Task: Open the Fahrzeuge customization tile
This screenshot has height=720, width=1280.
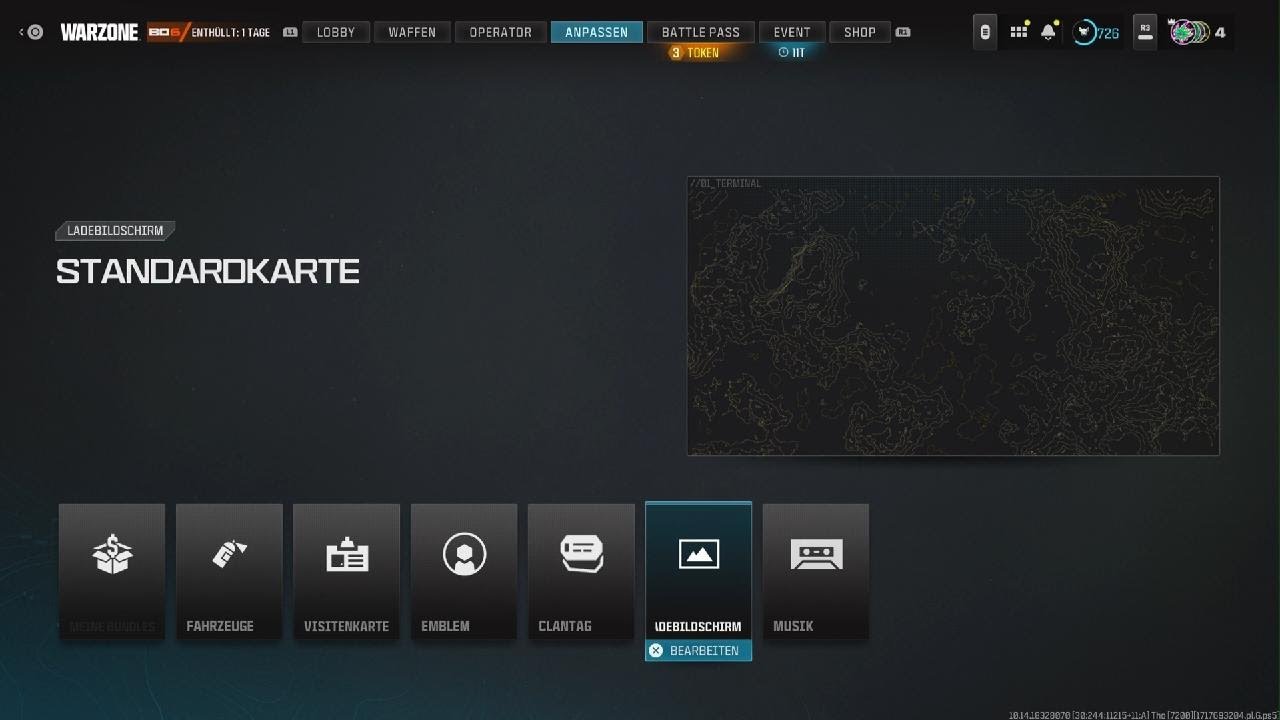Action: 229,572
